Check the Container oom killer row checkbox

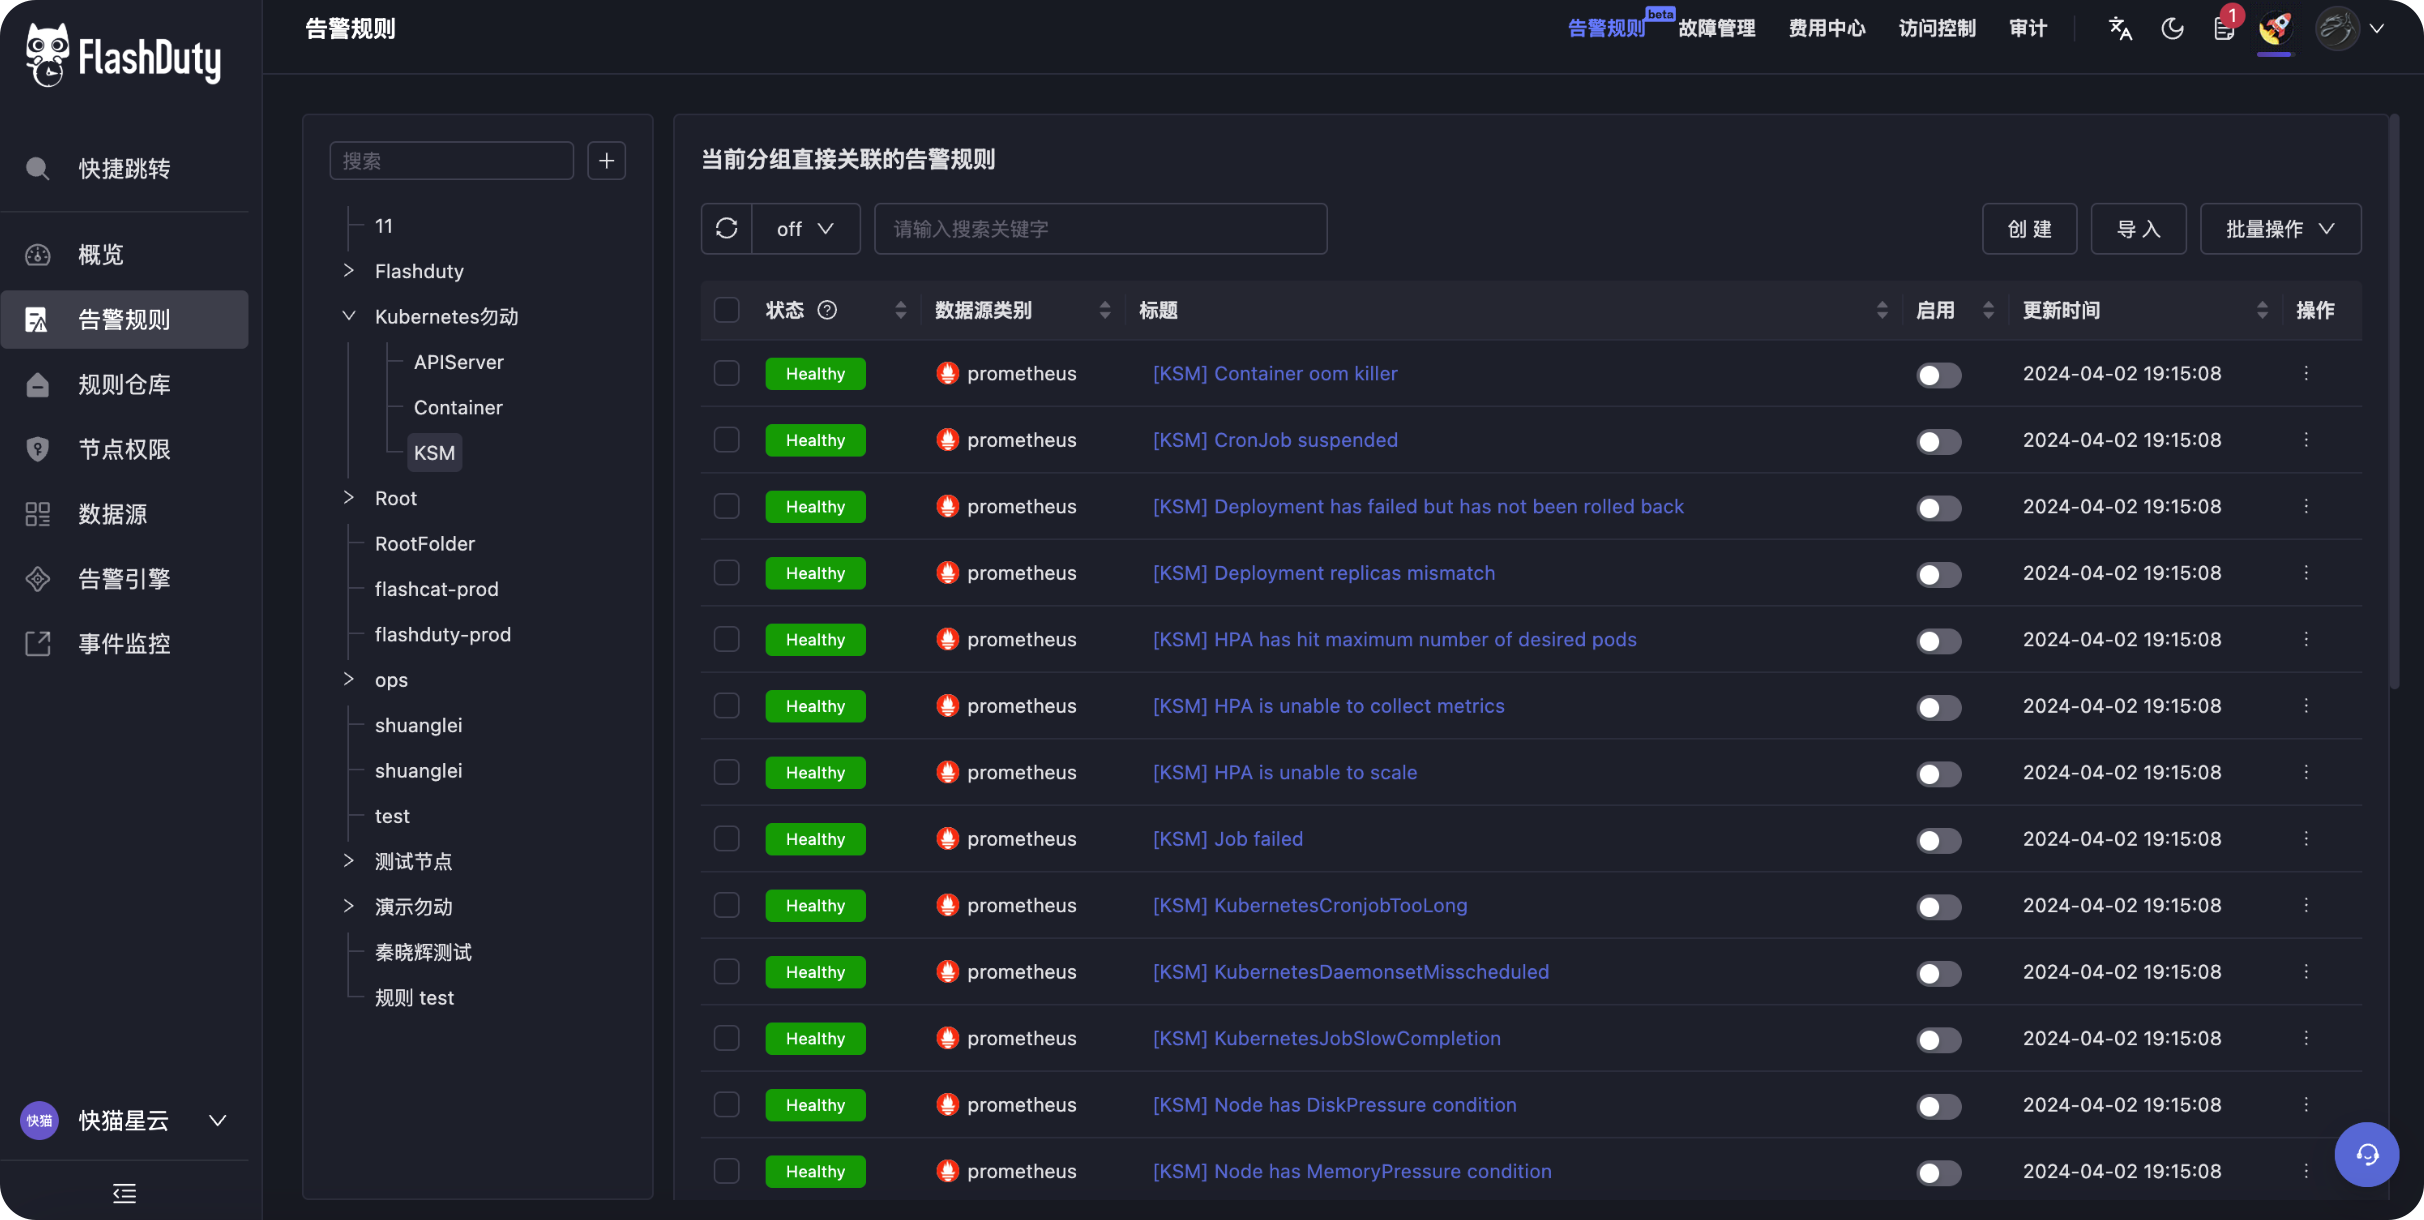pos(727,373)
